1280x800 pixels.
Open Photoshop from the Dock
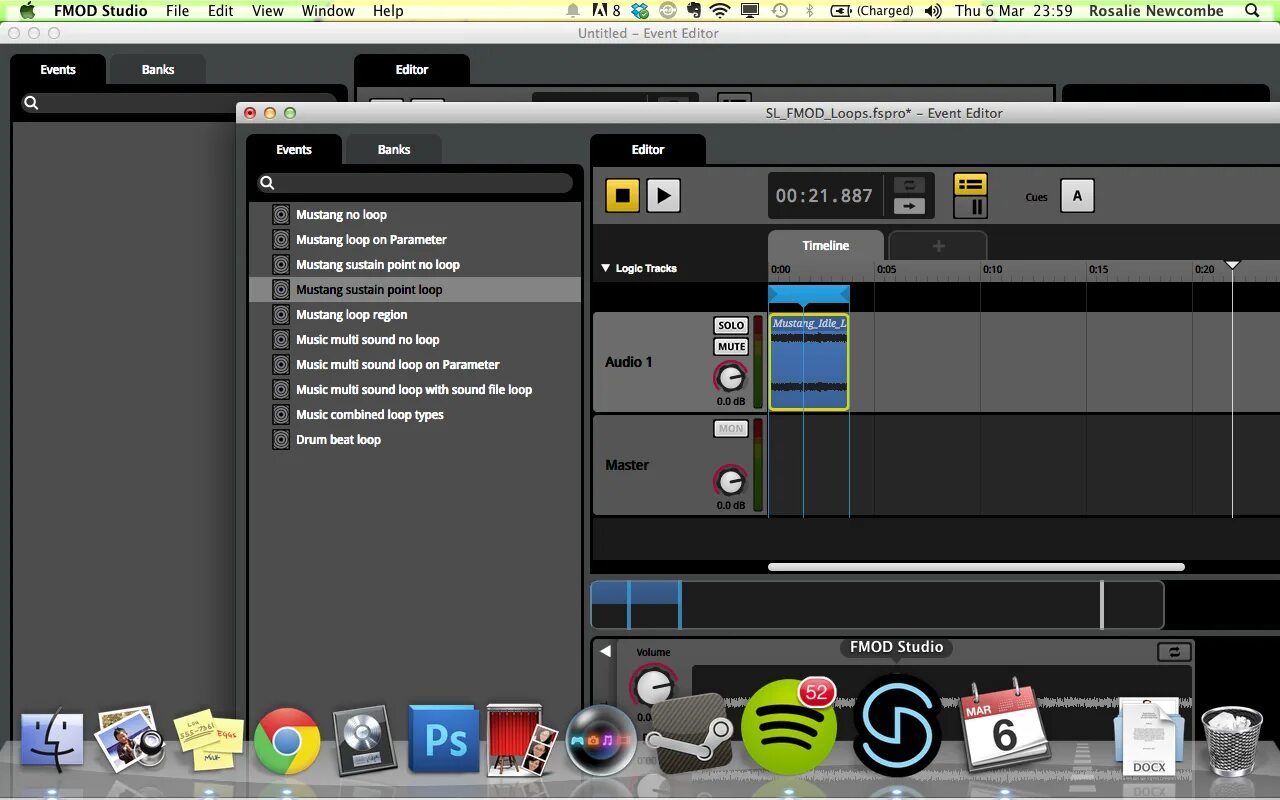pos(445,740)
